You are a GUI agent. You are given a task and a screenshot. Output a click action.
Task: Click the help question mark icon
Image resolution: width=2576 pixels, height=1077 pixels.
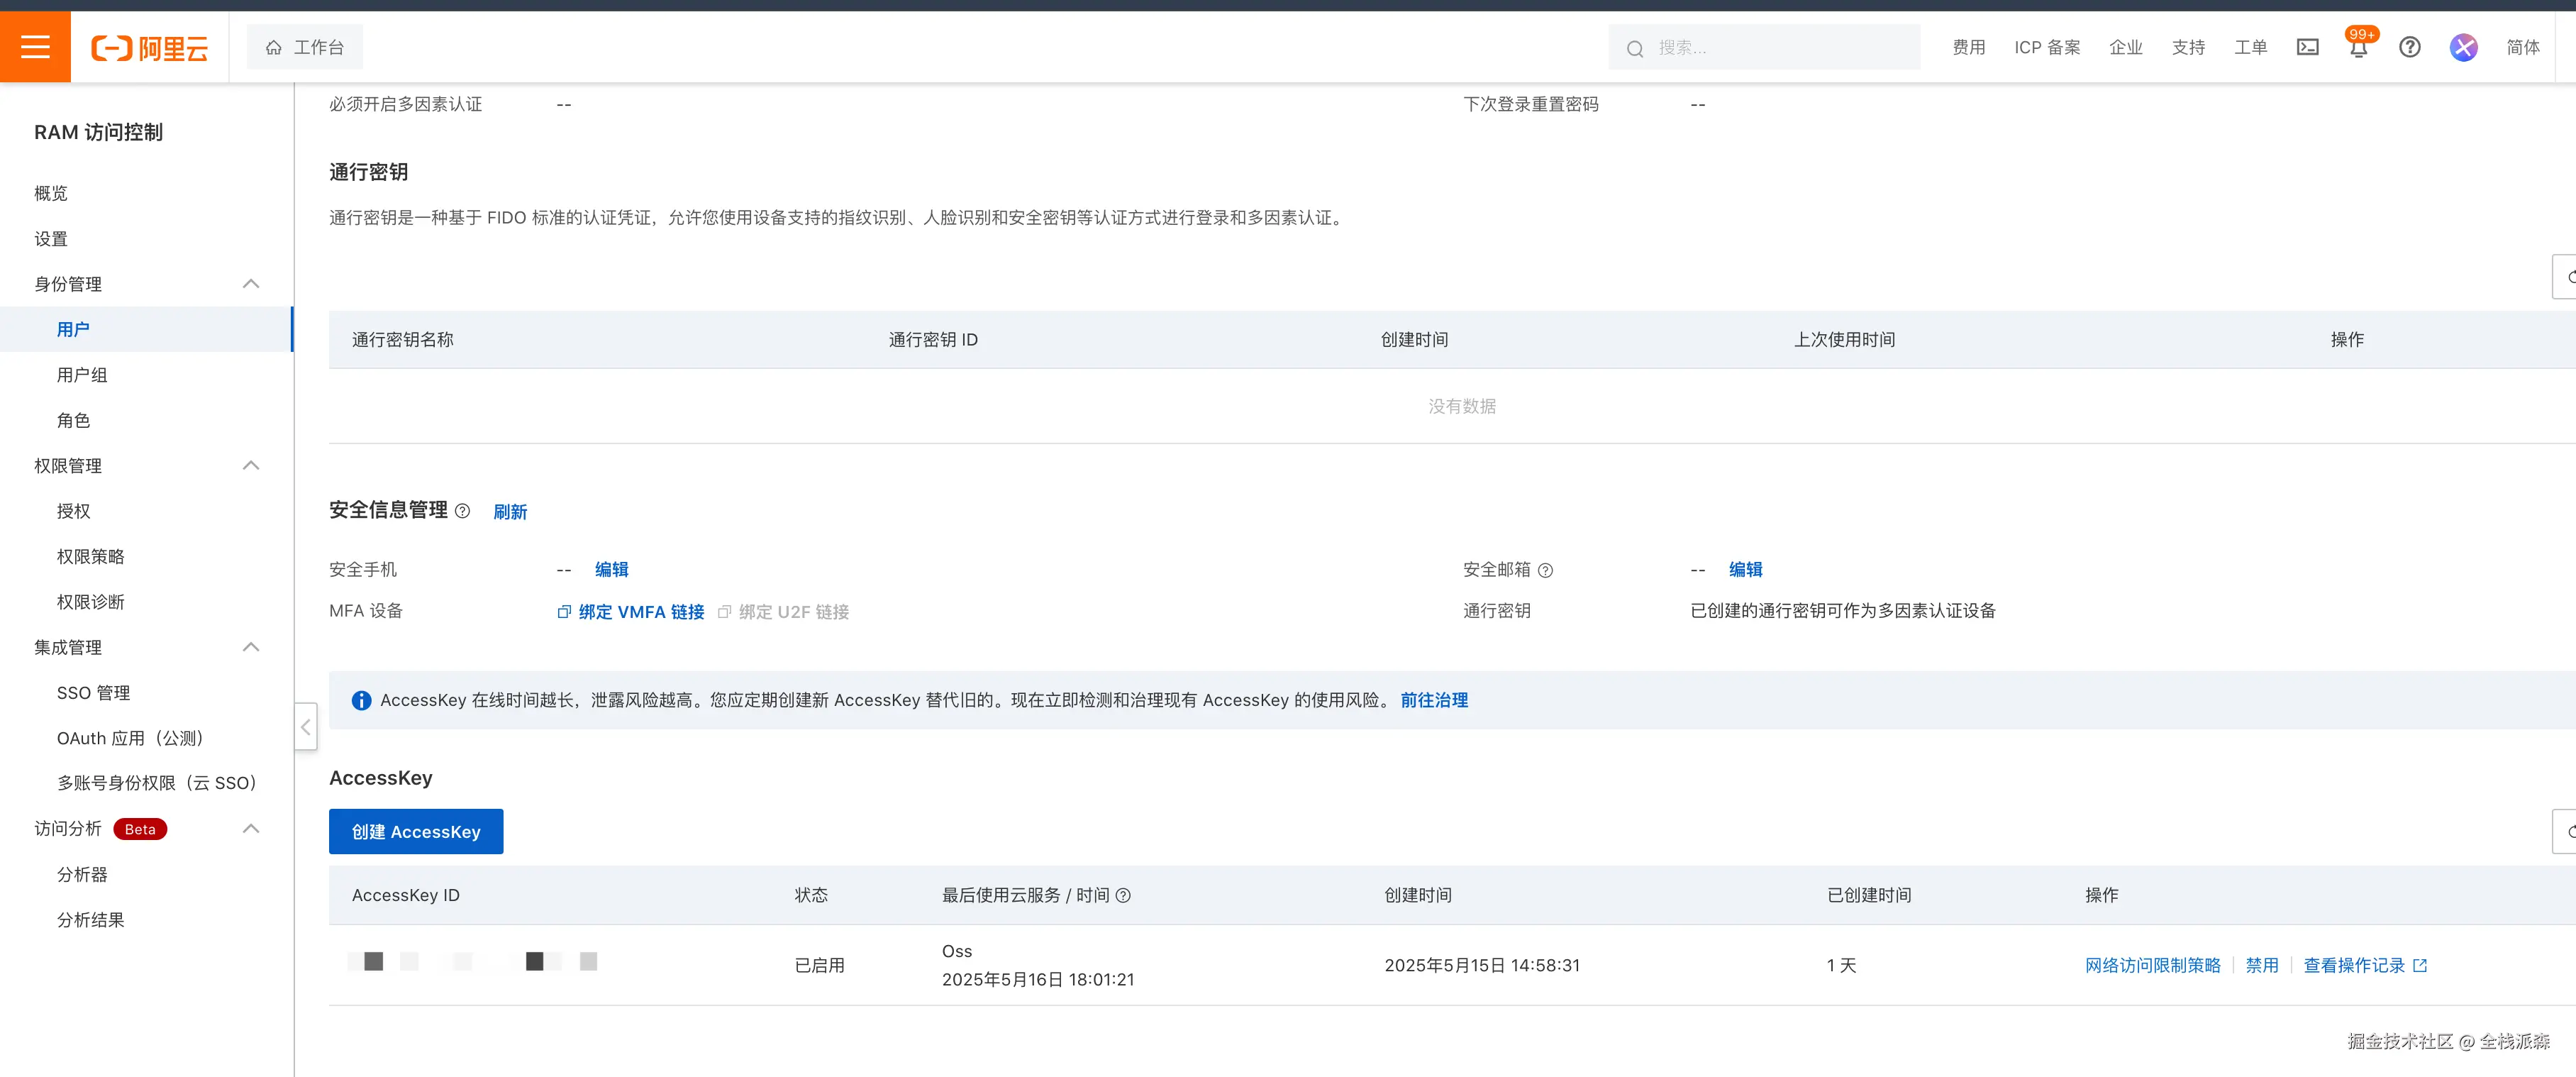pos(2410,47)
